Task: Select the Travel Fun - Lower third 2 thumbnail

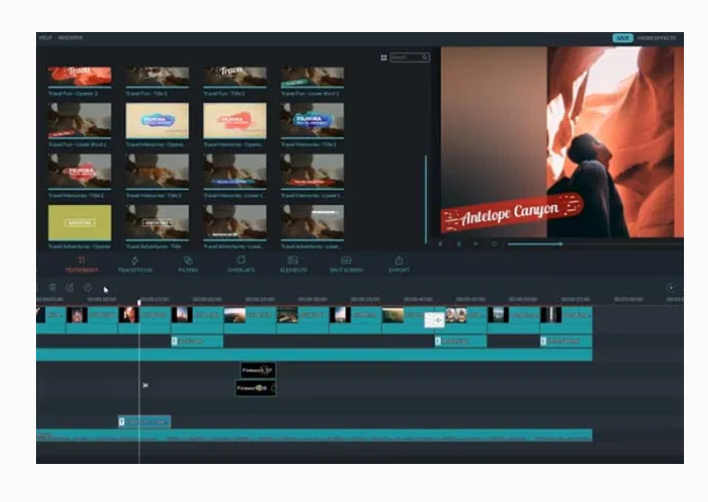Action: pyautogui.click(x=79, y=120)
